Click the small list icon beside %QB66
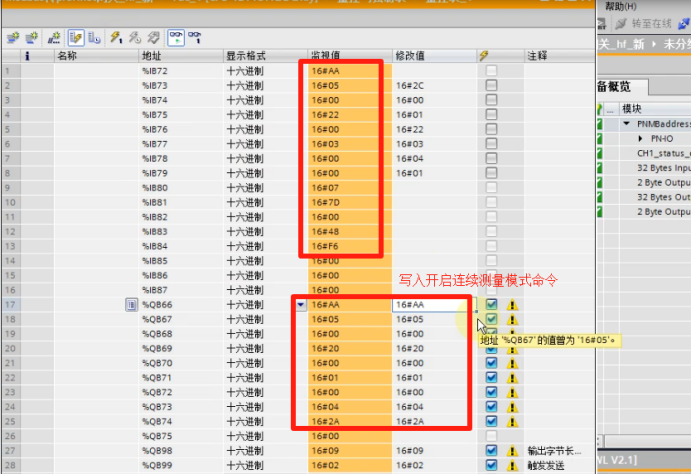692x475 pixels. (x=131, y=305)
